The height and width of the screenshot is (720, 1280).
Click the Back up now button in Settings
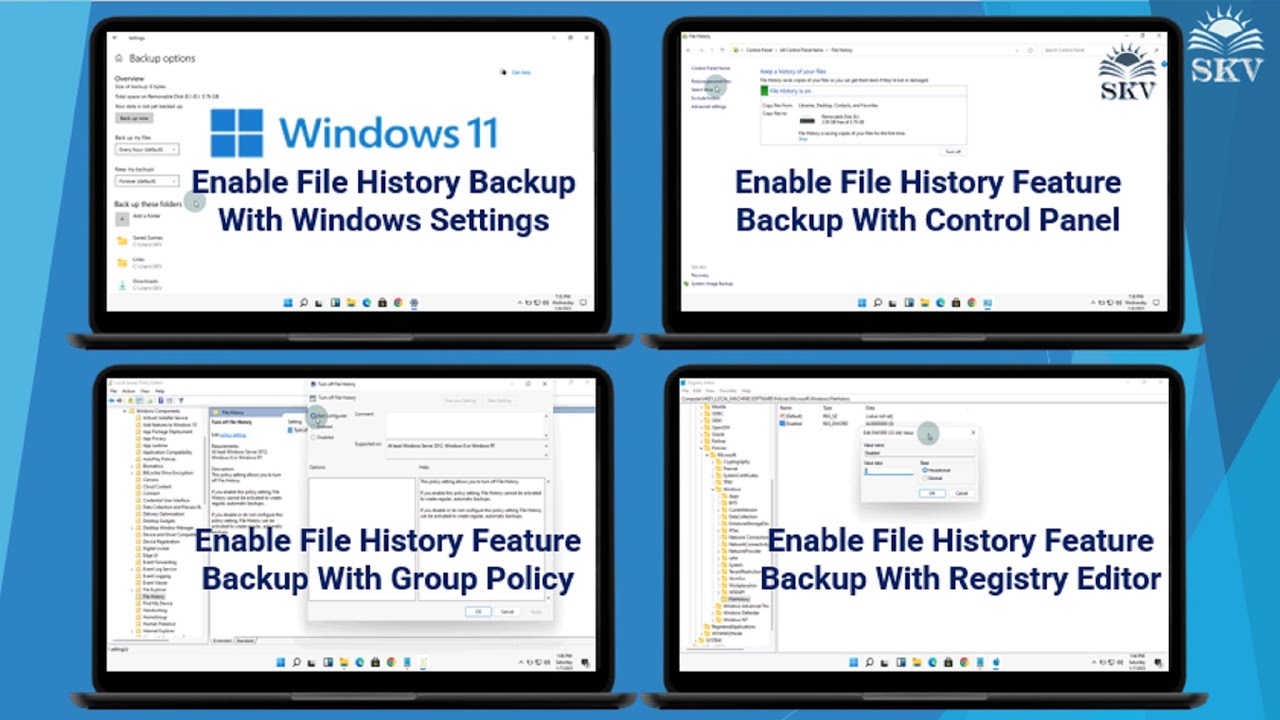pyautogui.click(x=134, y=118)
